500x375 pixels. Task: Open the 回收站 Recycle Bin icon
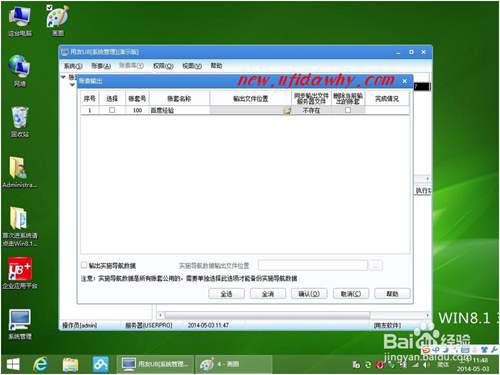coord(20,121)
